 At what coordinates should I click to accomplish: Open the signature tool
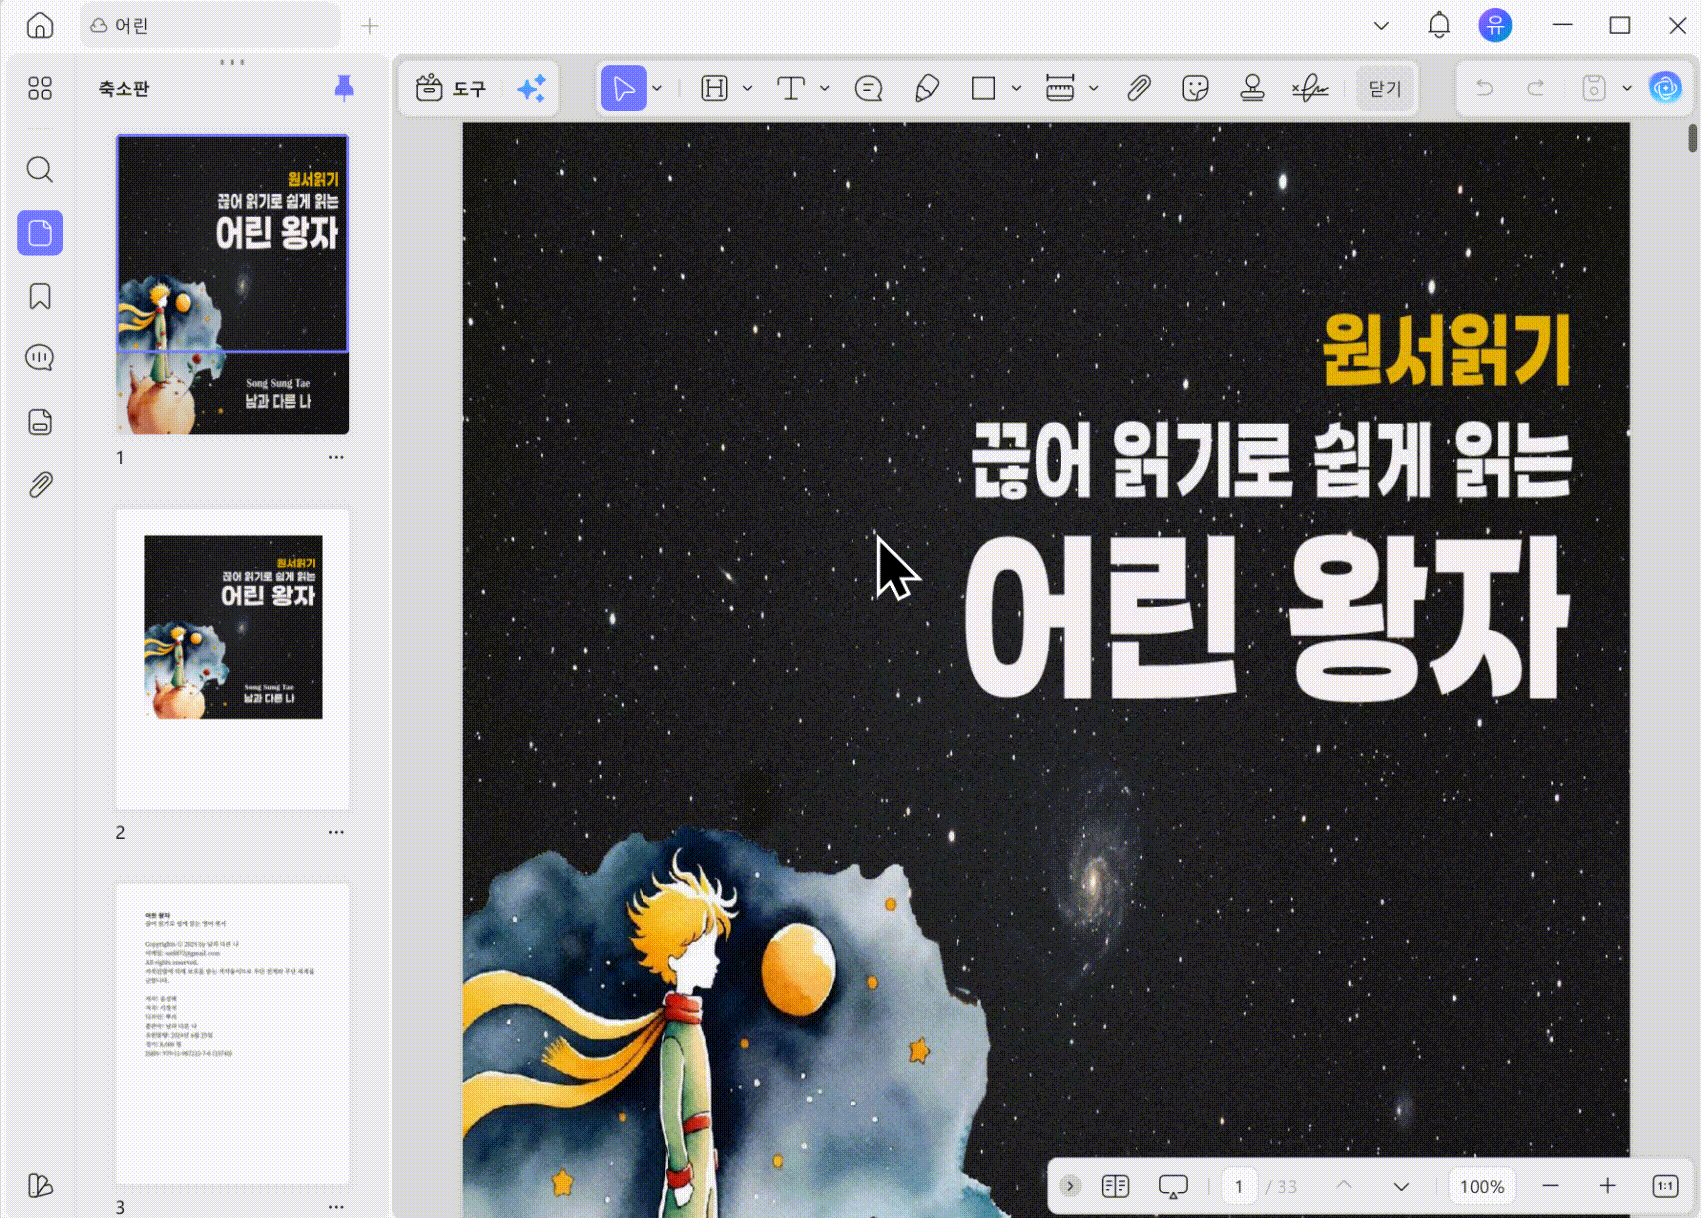[x=1310, y=88]
